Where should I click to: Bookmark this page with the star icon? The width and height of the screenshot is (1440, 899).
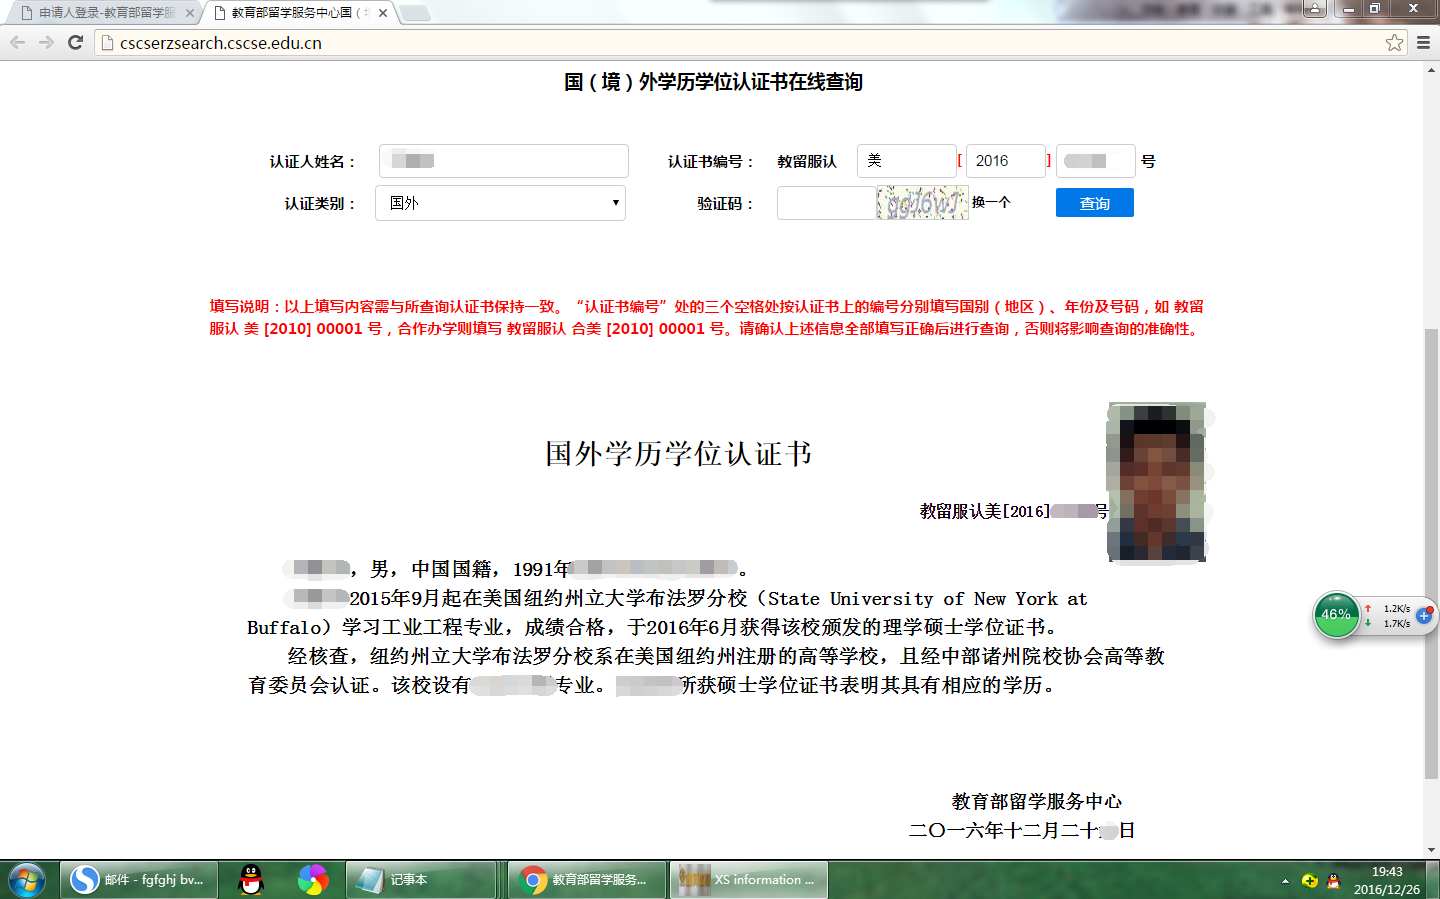point(1394,42)
